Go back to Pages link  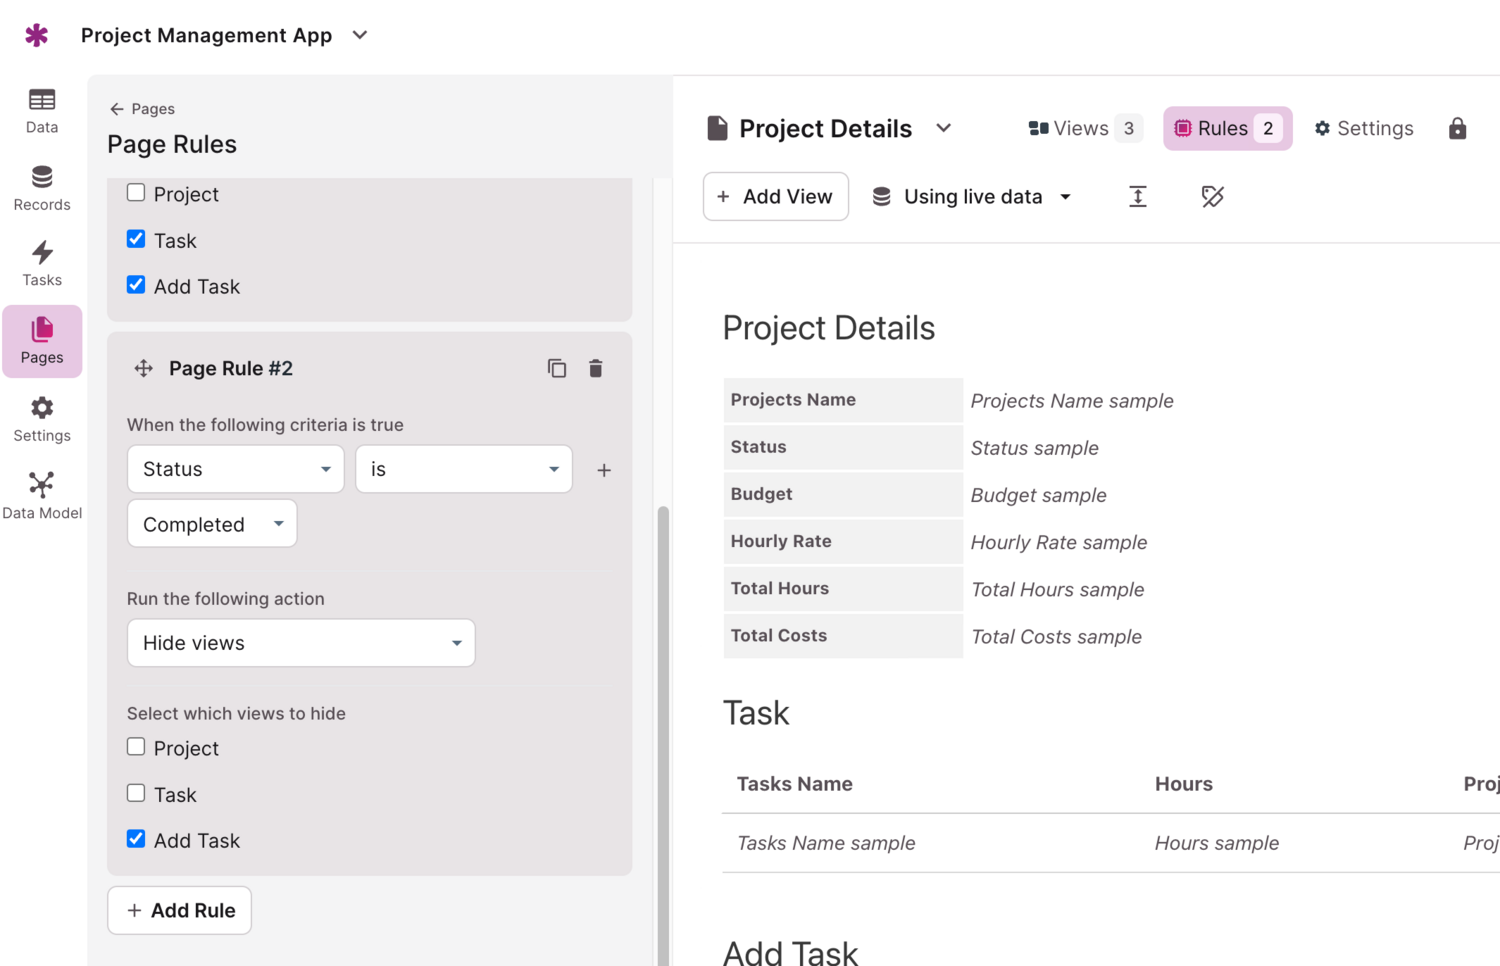coord(142,109)
